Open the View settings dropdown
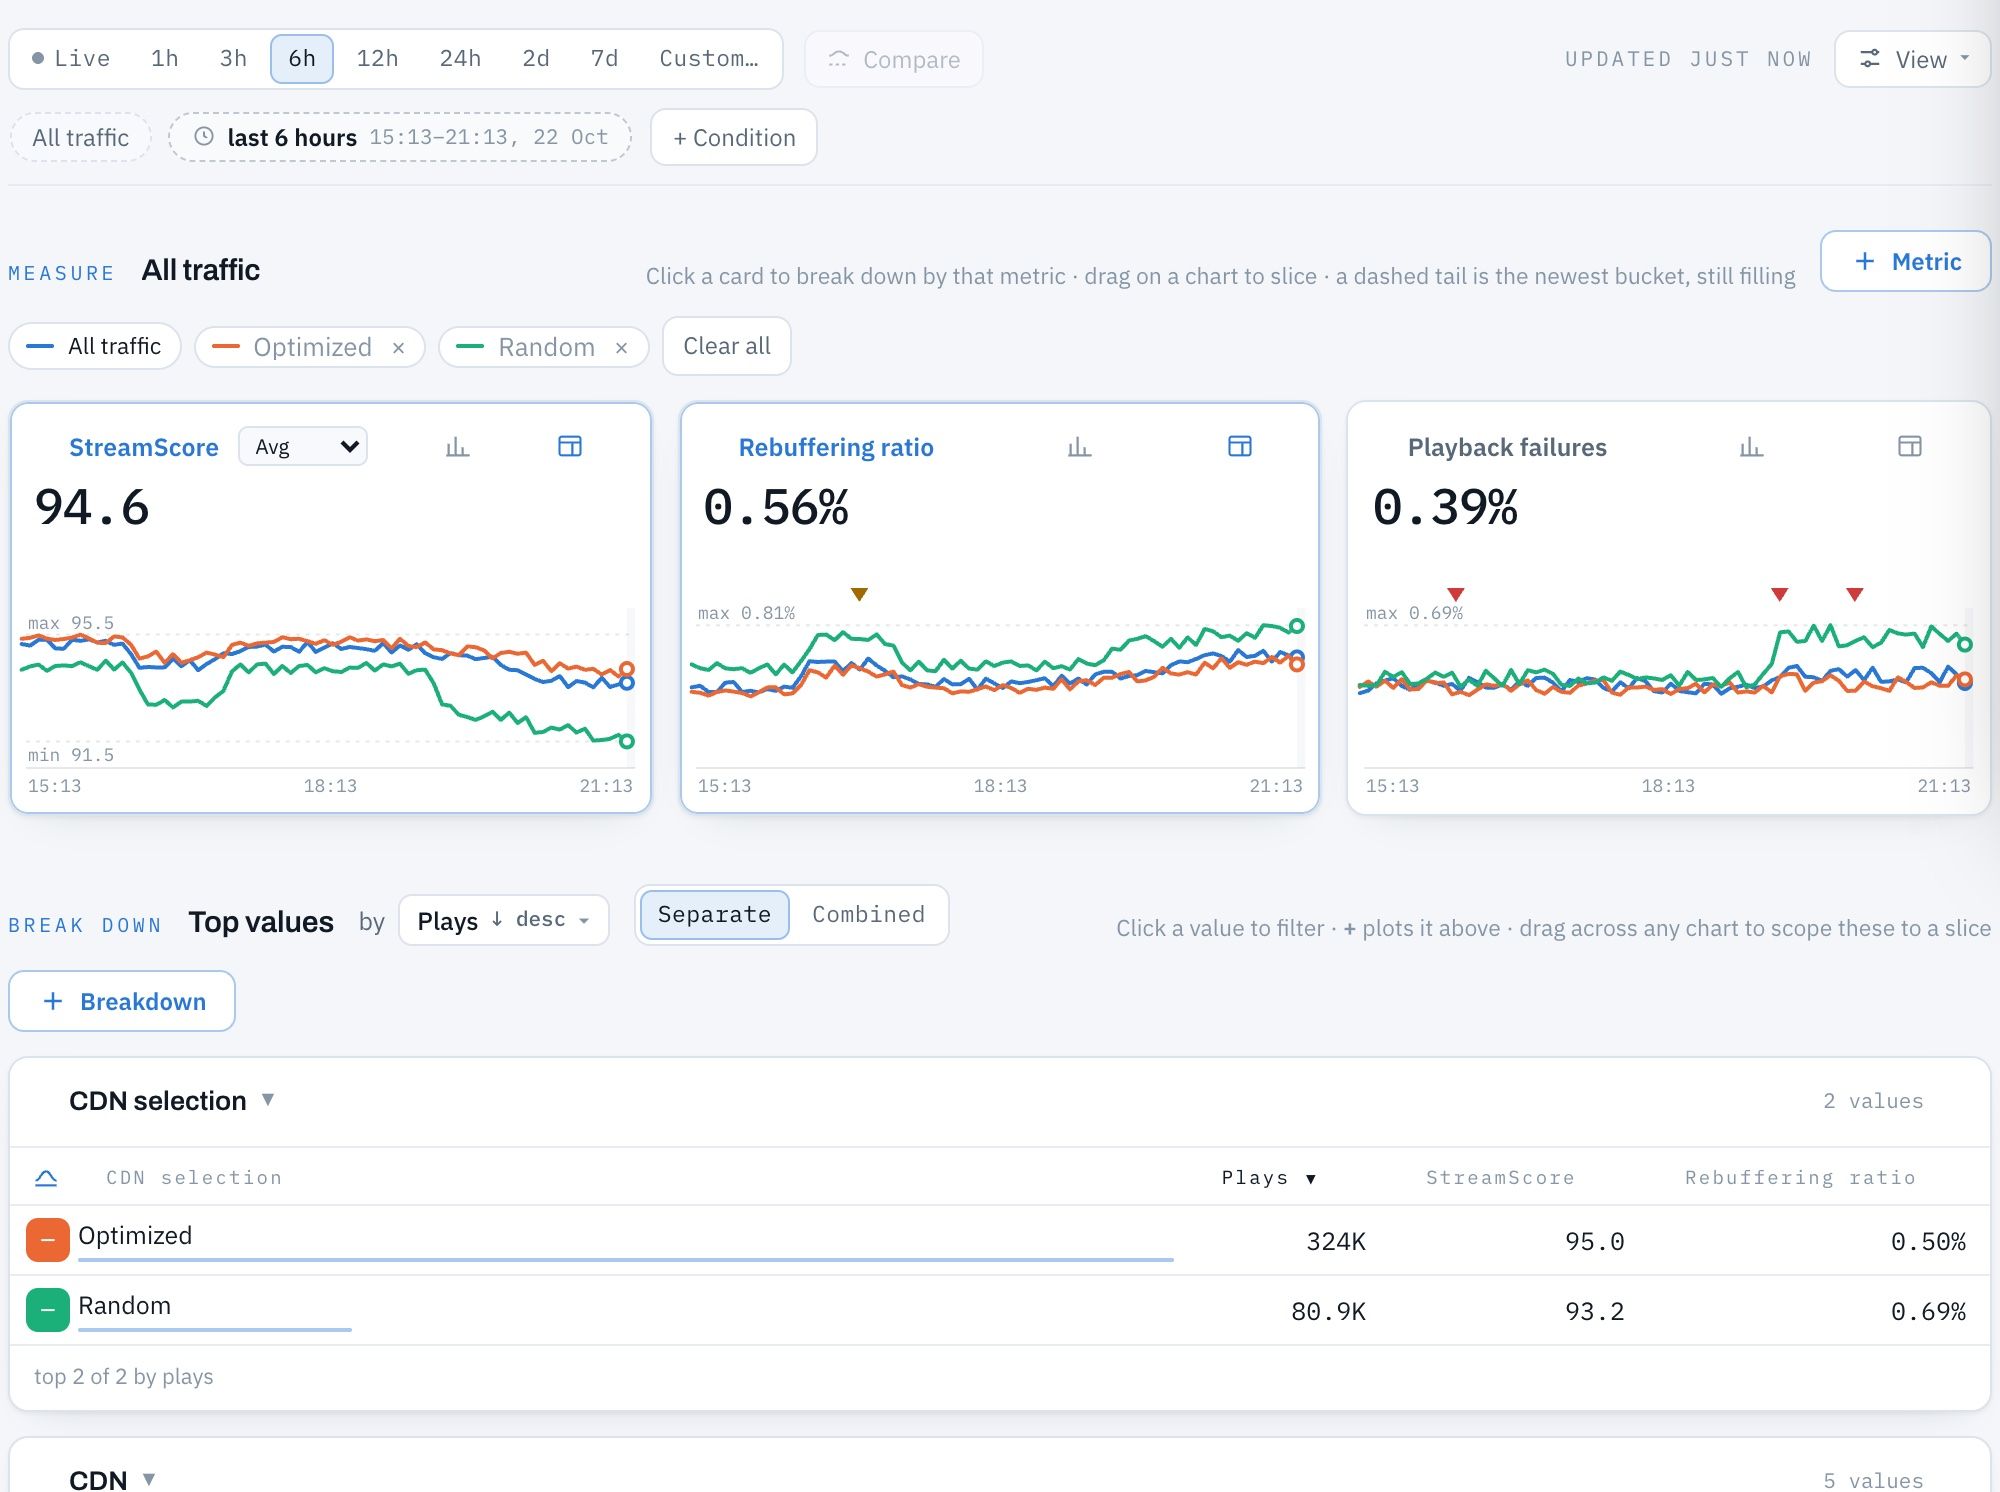Image resolution: width=2000 pixels, height=1492 pixels. [x=1912, y=59]
